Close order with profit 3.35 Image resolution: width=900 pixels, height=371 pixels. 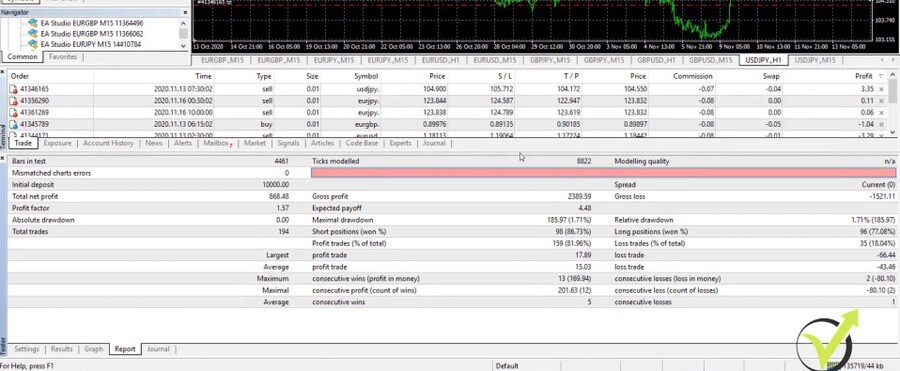click(882, 89)
